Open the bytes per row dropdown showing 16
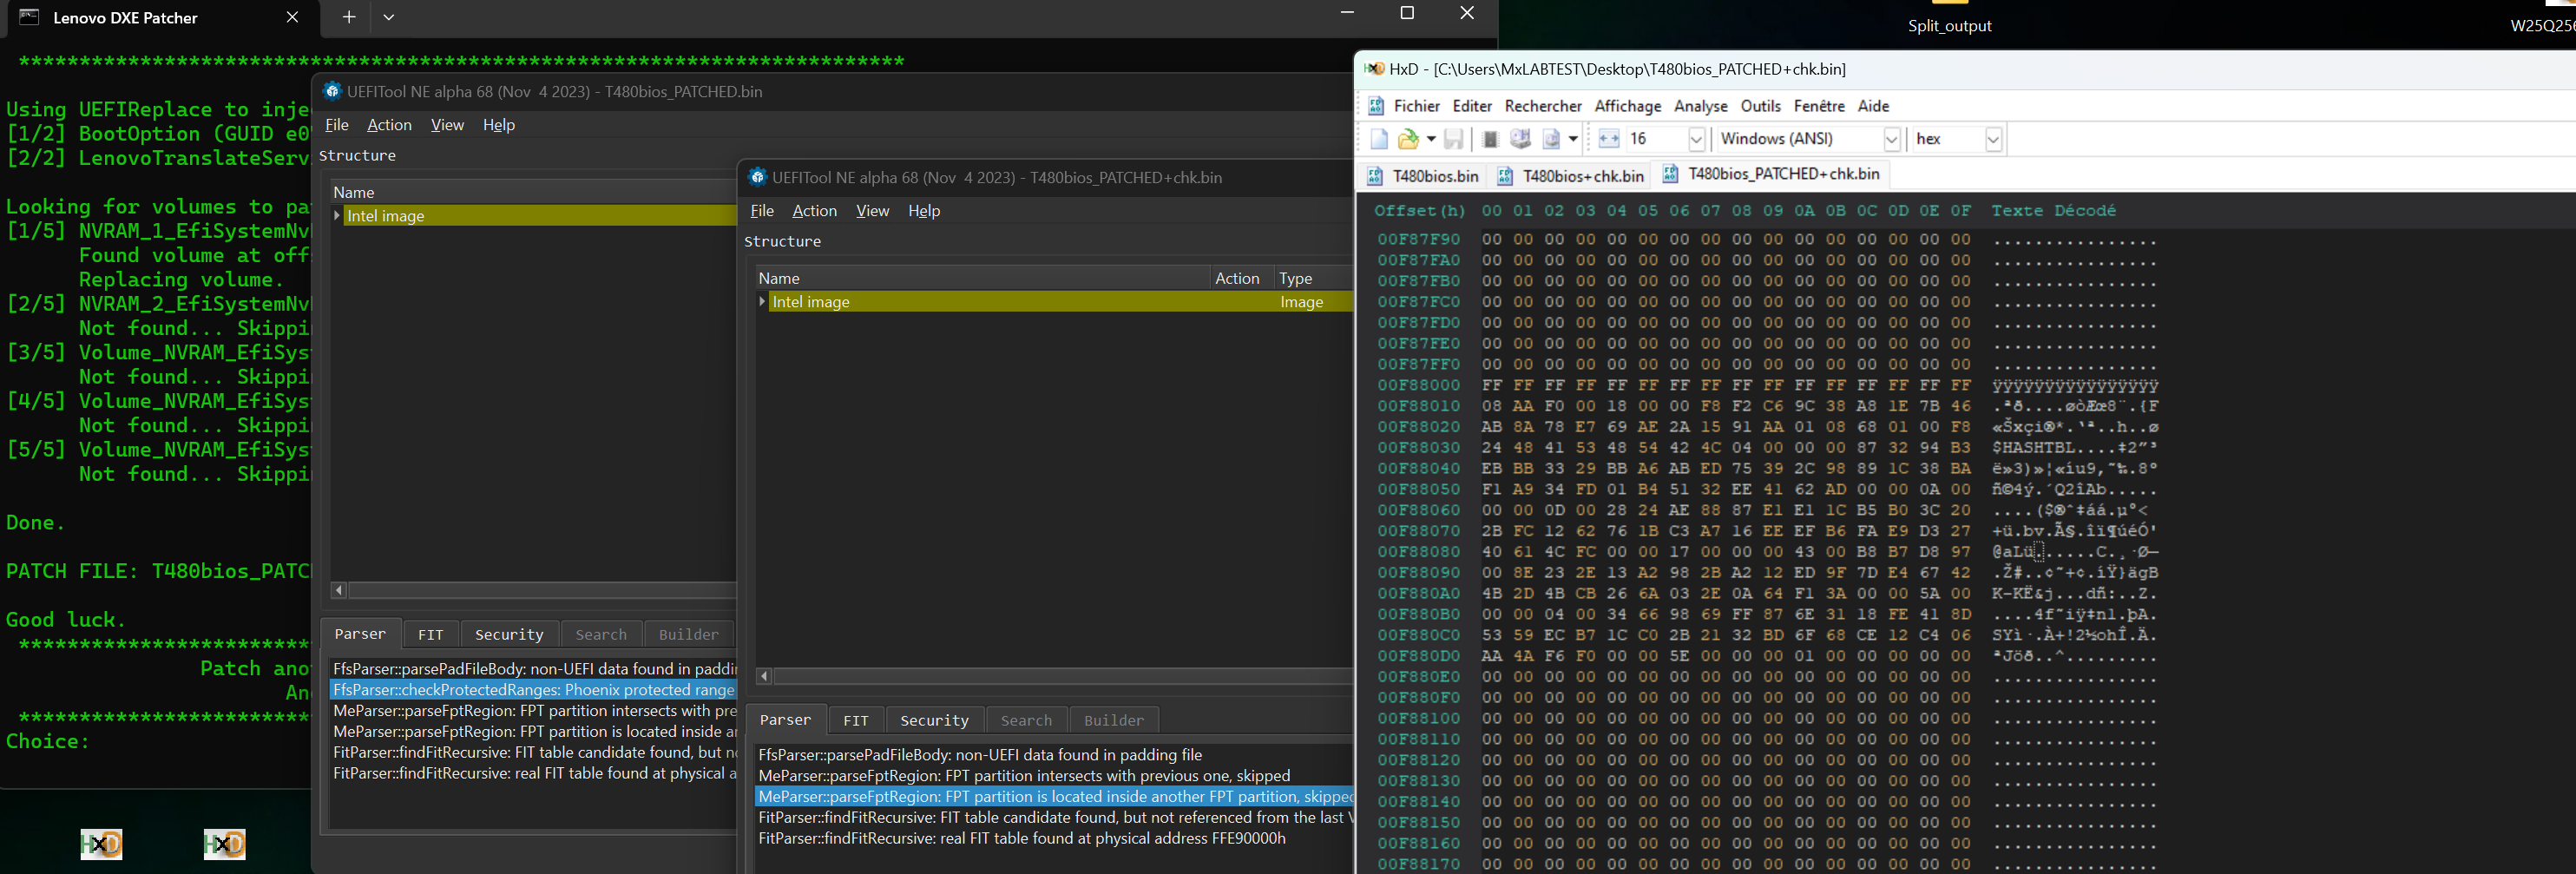This screenshot has width=2576, height=874. click(1696, 139)
